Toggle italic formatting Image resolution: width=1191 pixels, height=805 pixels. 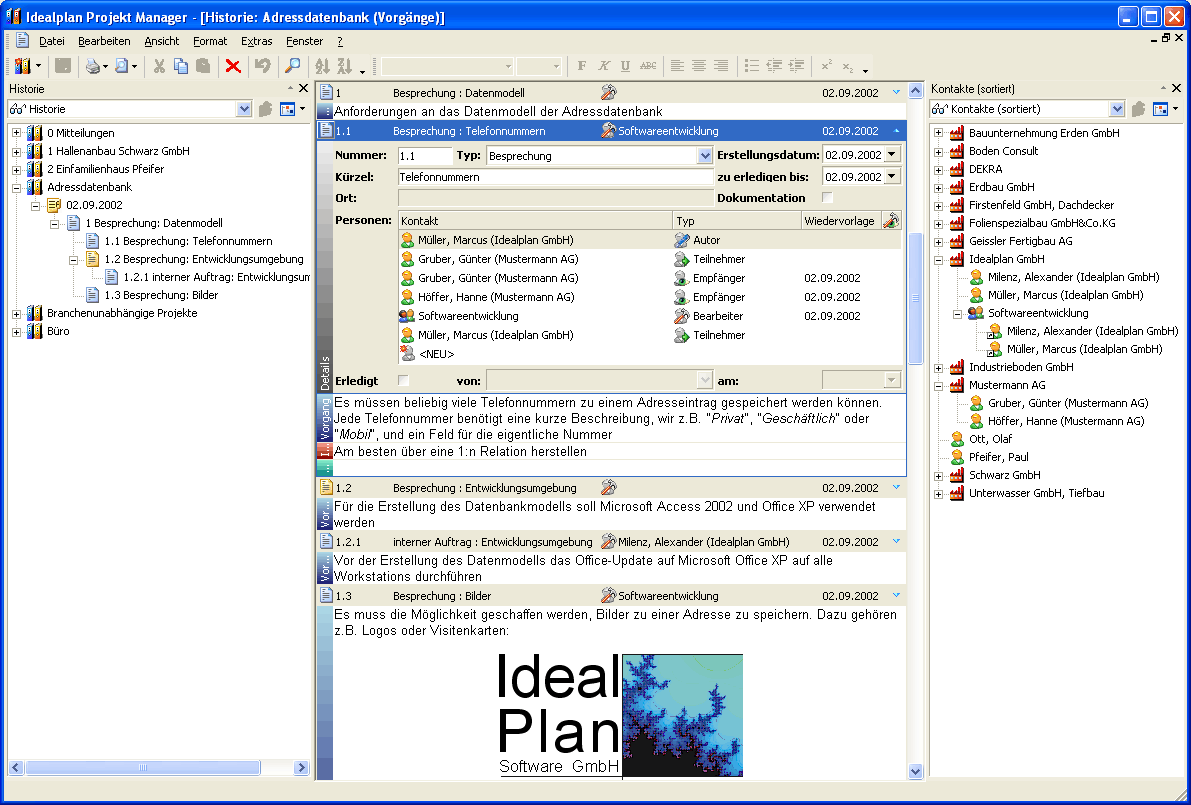coord(604,67)
